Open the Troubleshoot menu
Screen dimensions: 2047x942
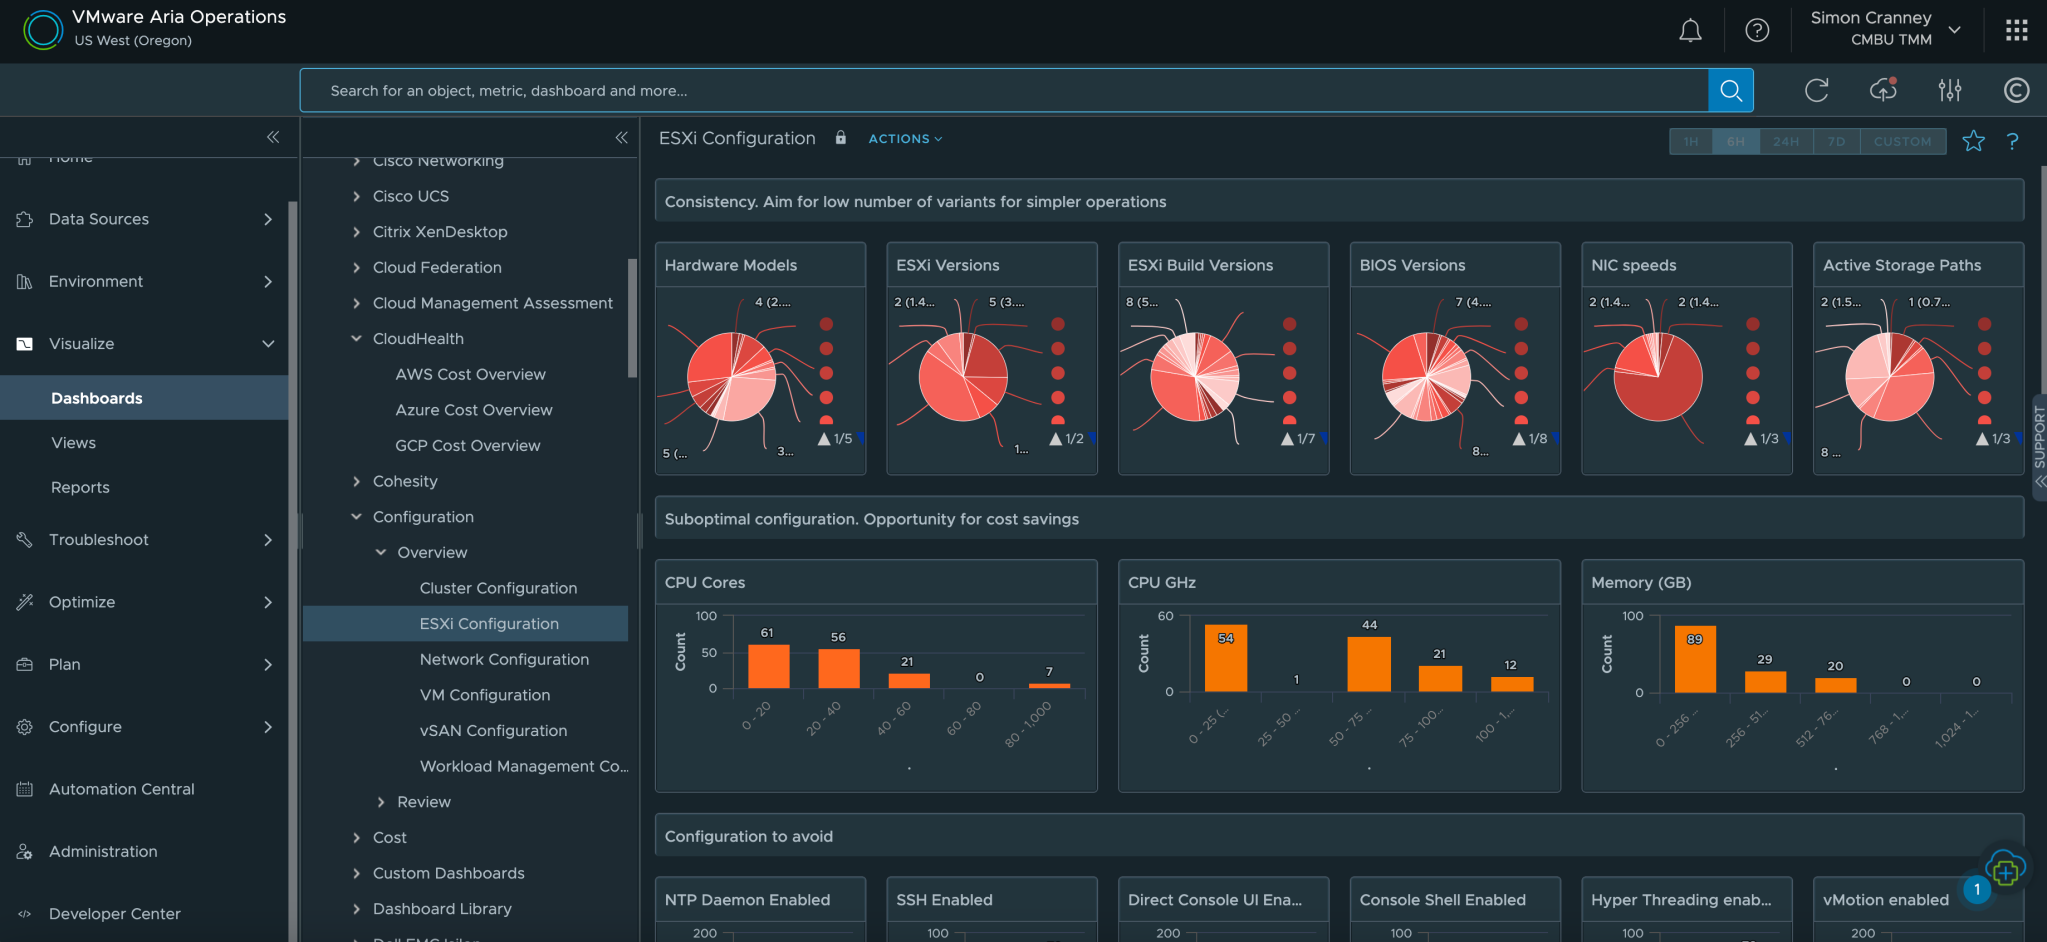(144, 540)
